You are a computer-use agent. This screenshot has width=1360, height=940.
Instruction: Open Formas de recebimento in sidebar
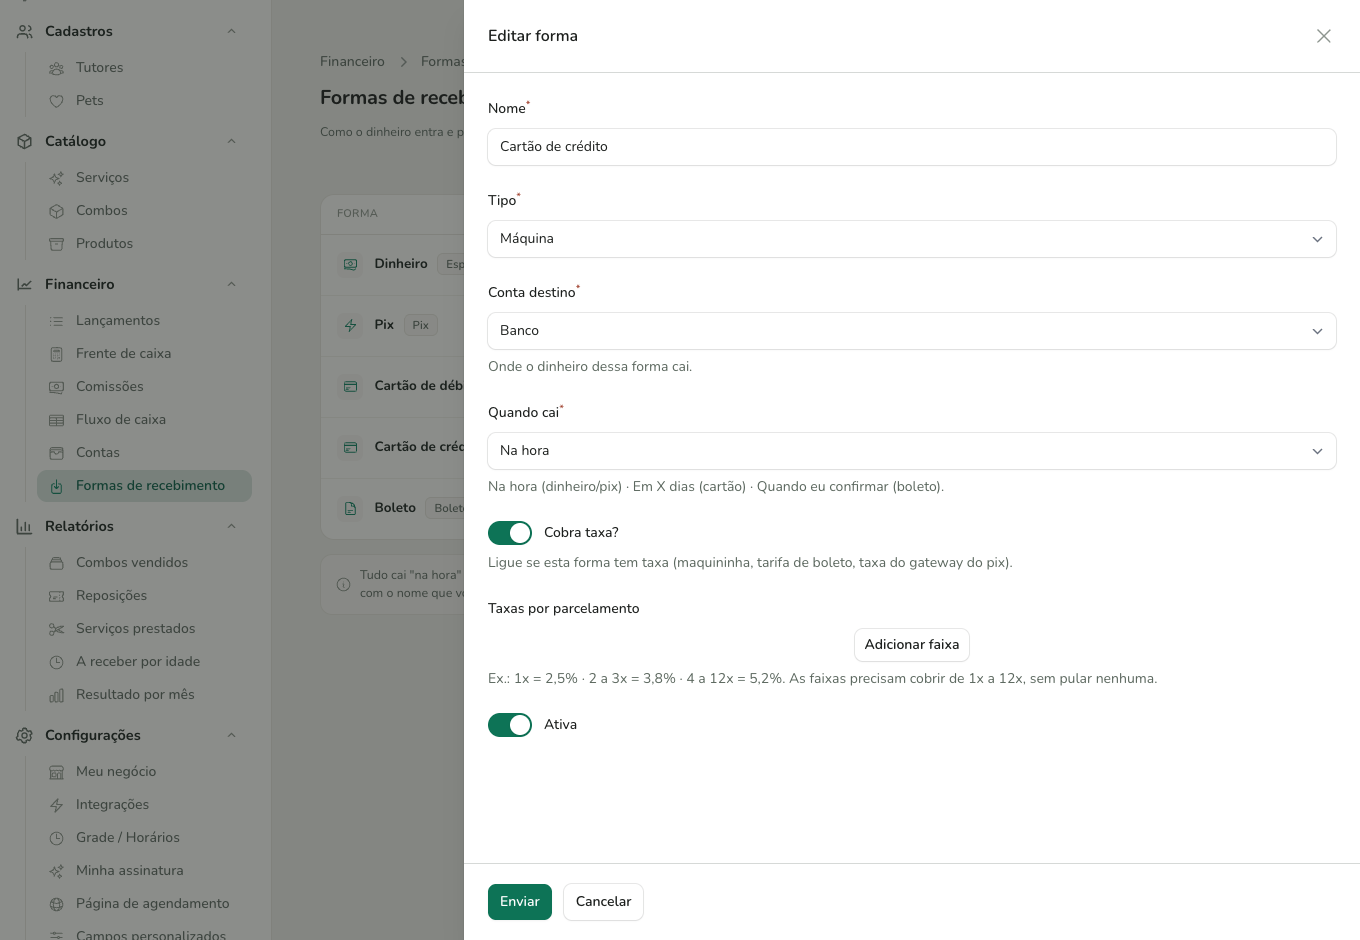pyautogui.click(x=144, y=486)
